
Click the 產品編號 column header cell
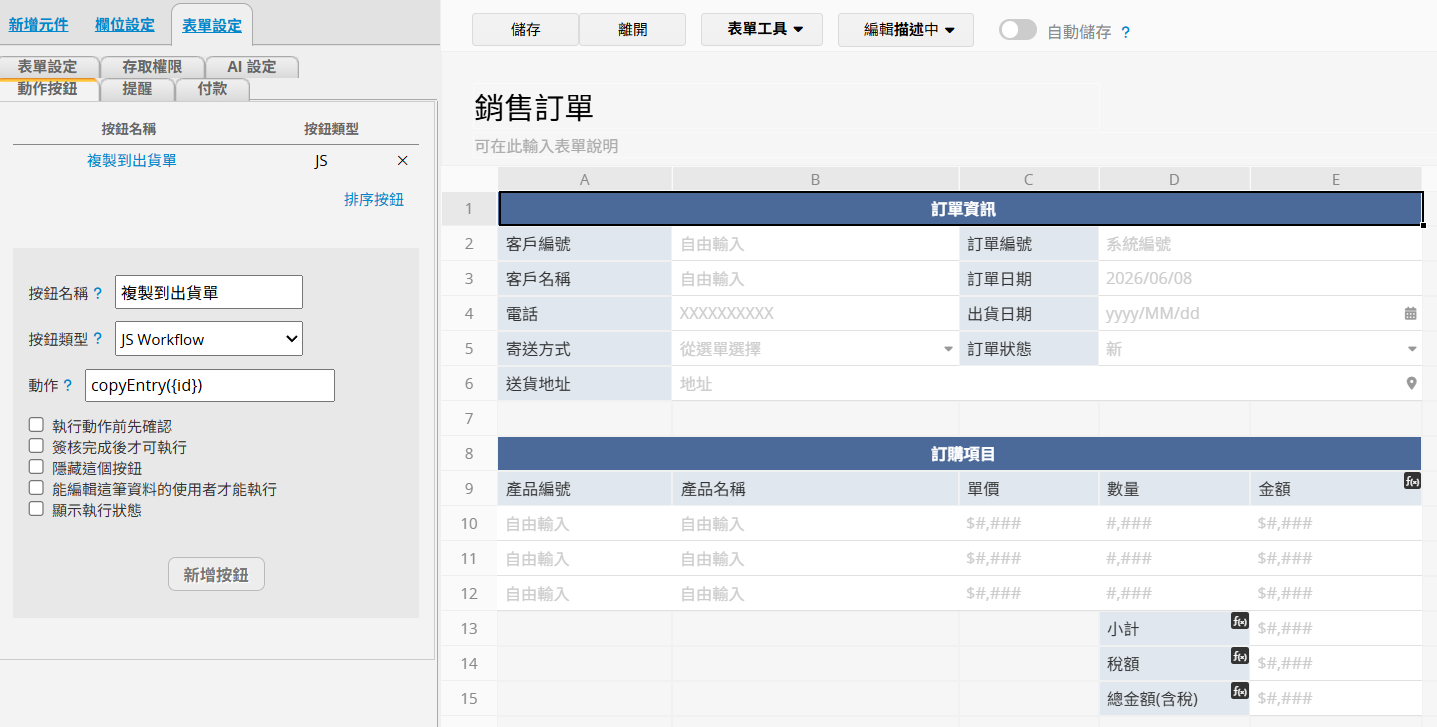(585, 489)
